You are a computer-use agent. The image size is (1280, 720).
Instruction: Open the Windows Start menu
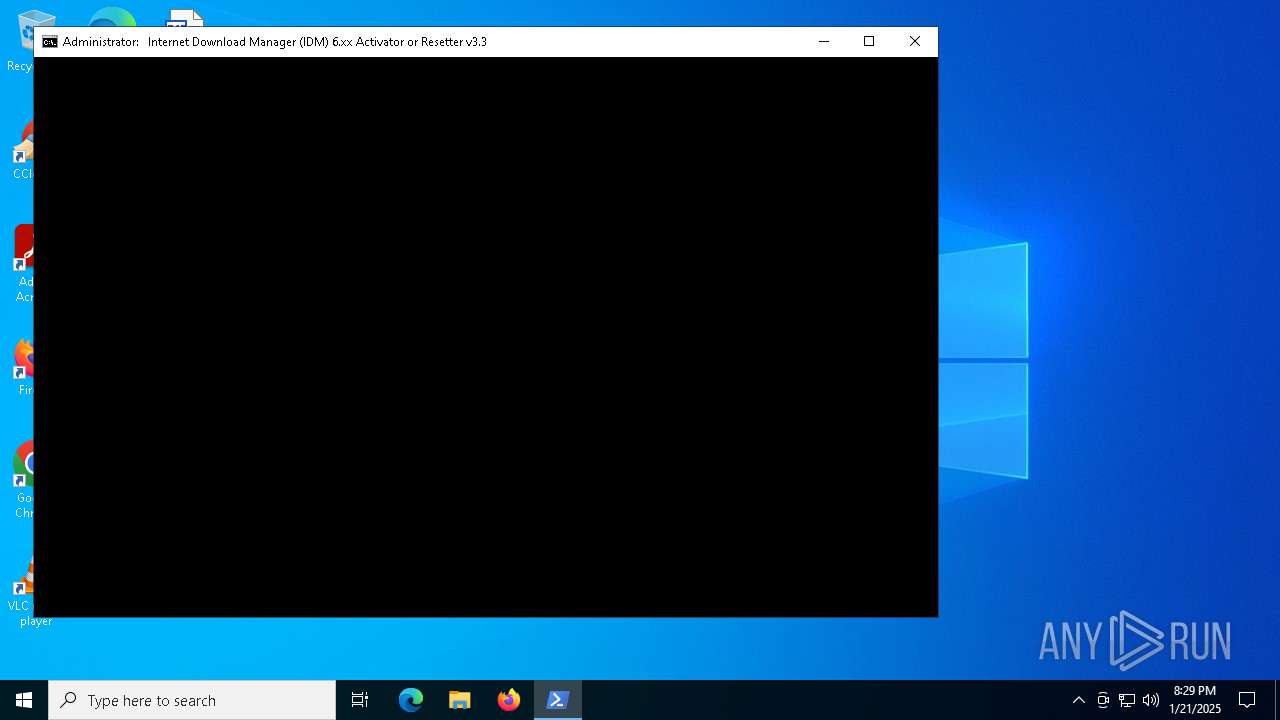click(x=24, y=700)
